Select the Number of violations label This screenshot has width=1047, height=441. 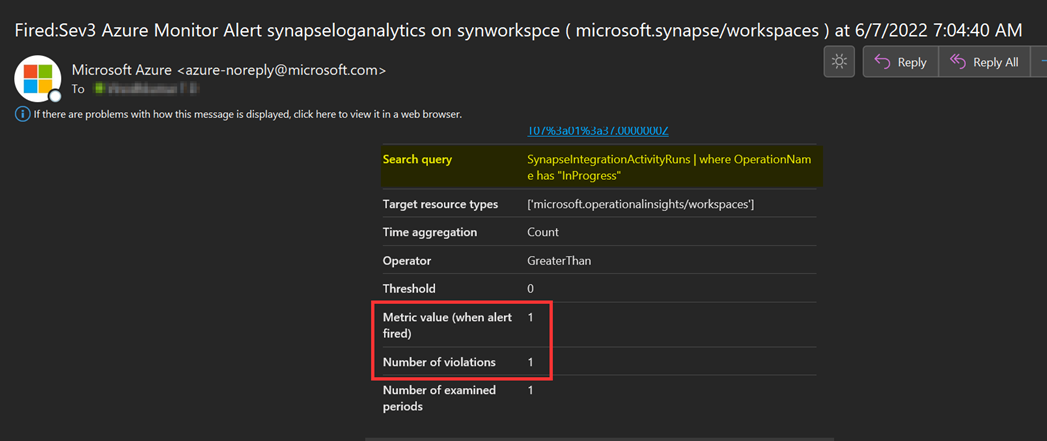[x=439, y=362]
